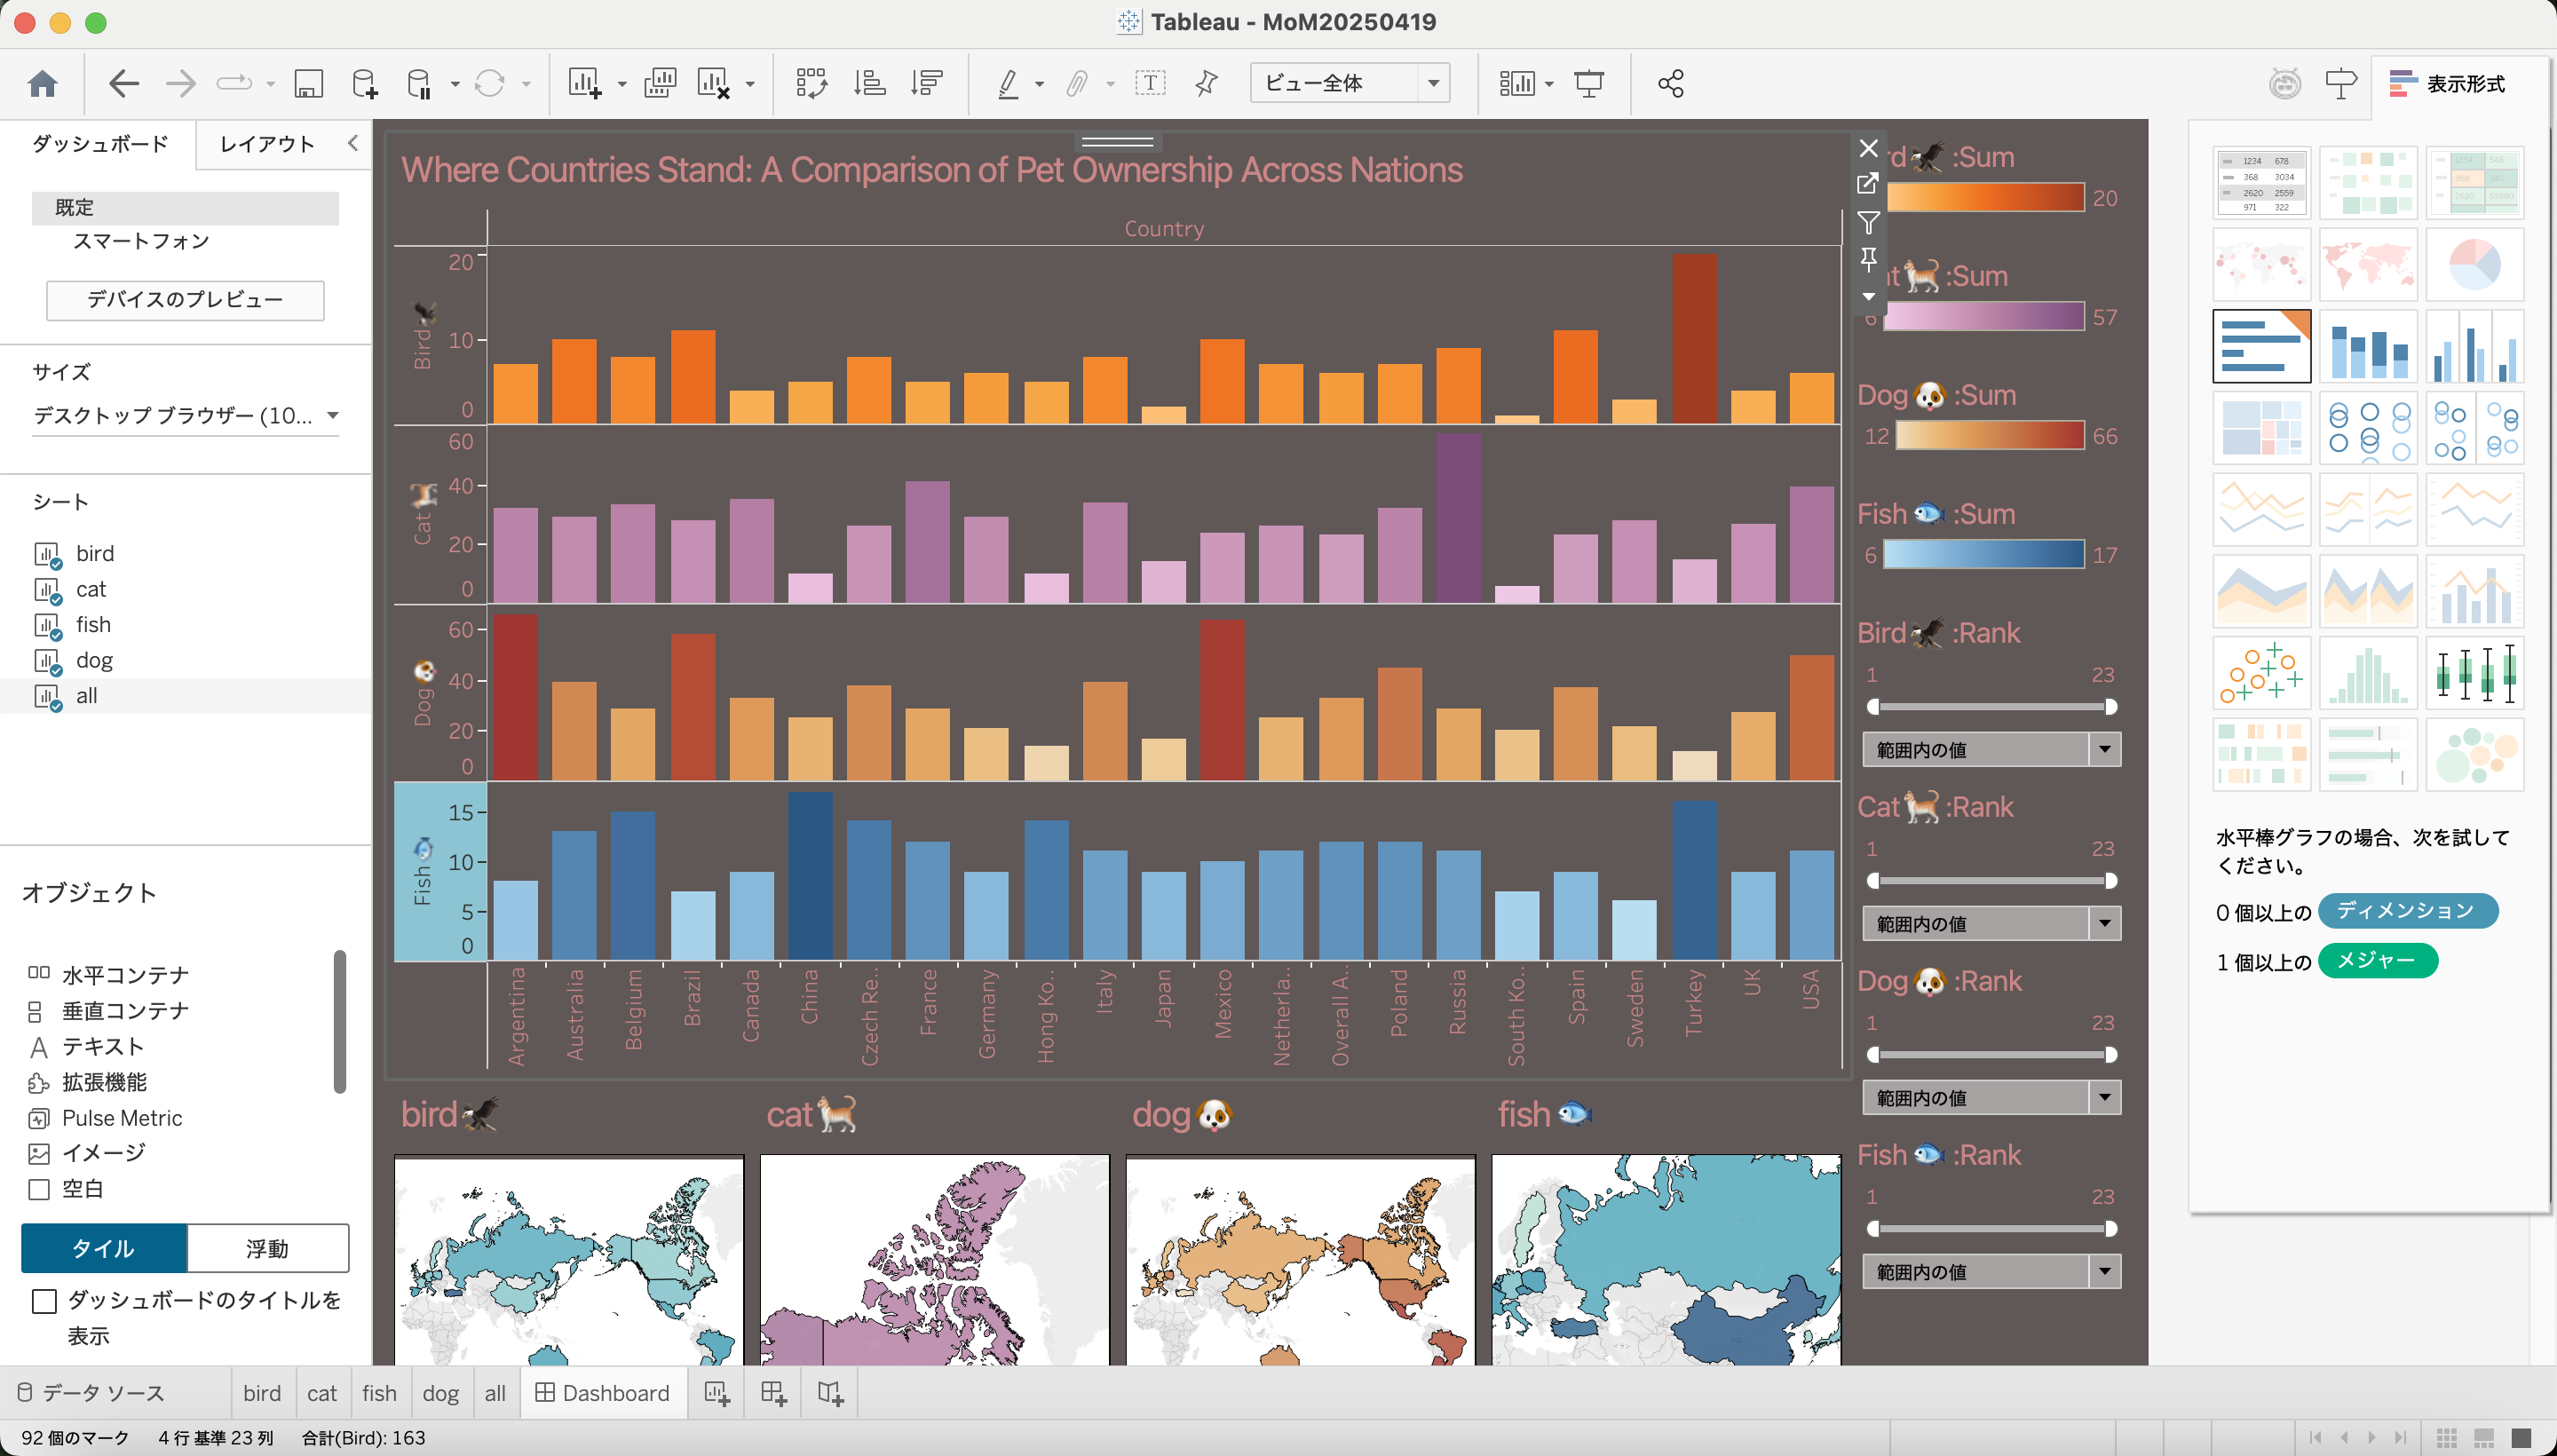Open the fit dropdown ビュー全体
The height and width of the screenshot is (1456, 2557).
point(1350,83)
